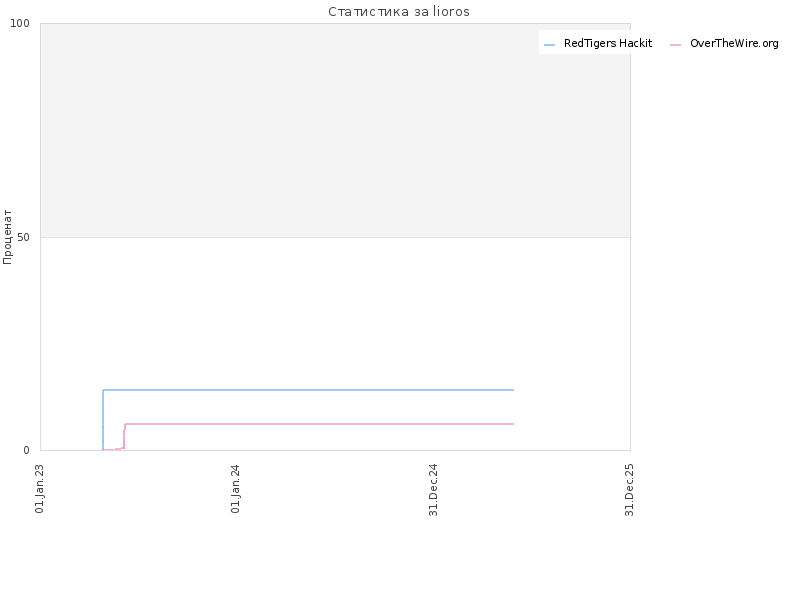Click the 01.Jan.23 date label
This screenshot has width=800, height=600.
tap(40, 488)
